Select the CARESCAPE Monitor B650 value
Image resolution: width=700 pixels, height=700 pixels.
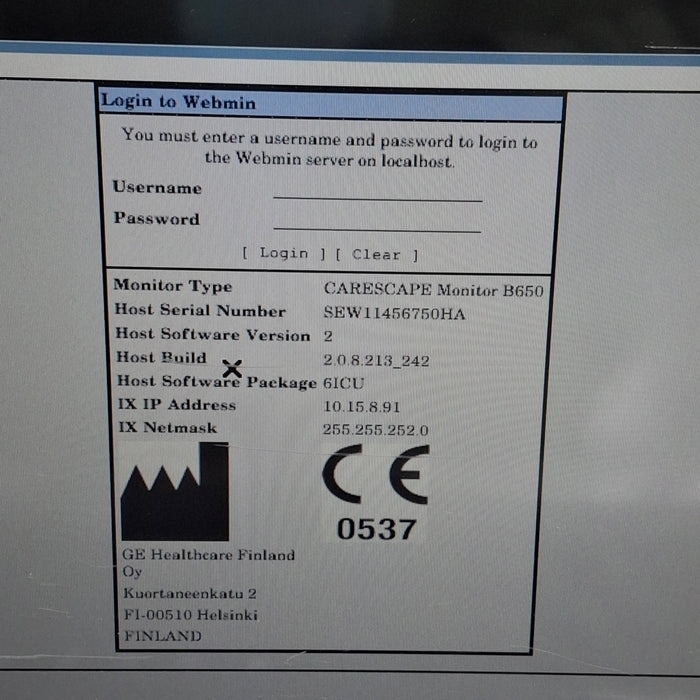tap(434, 288)
